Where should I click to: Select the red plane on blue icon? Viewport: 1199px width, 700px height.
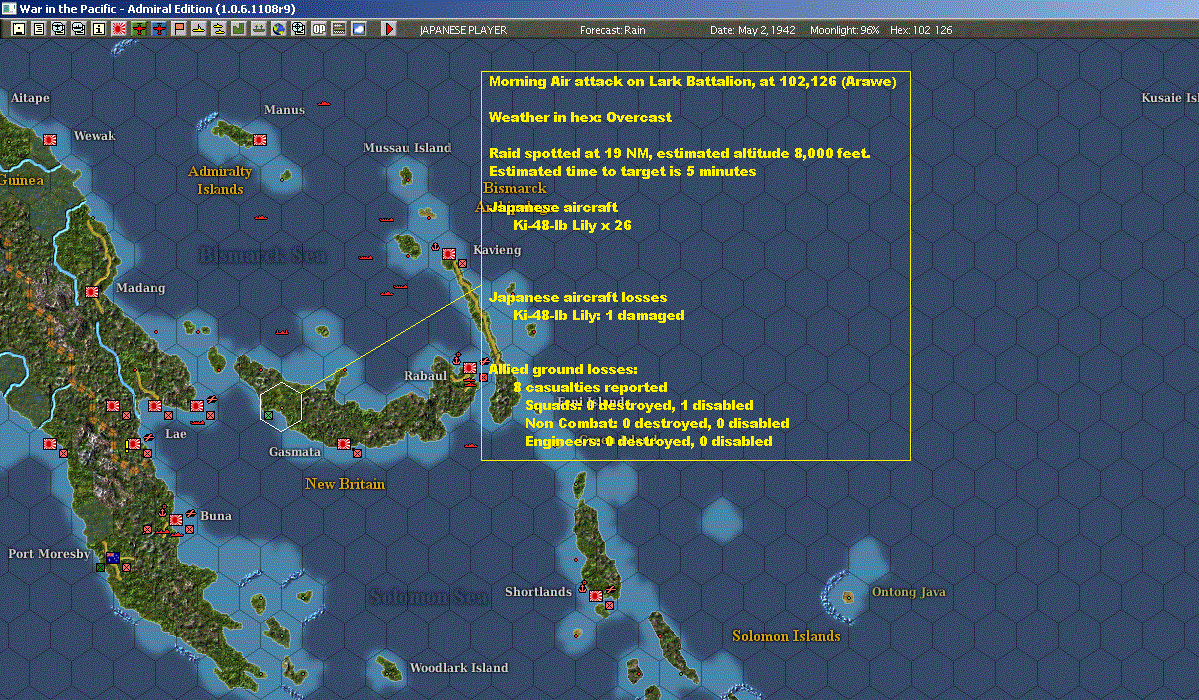[x=158, y=29]
